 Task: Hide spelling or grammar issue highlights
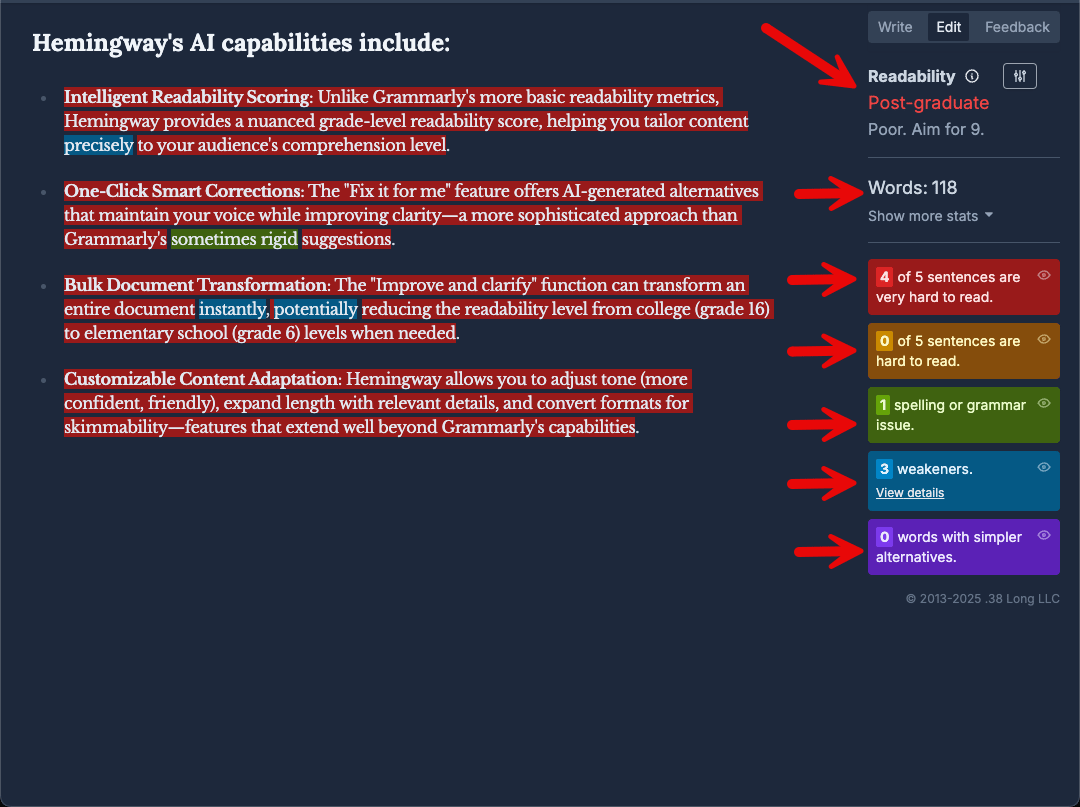point(1043,404)
